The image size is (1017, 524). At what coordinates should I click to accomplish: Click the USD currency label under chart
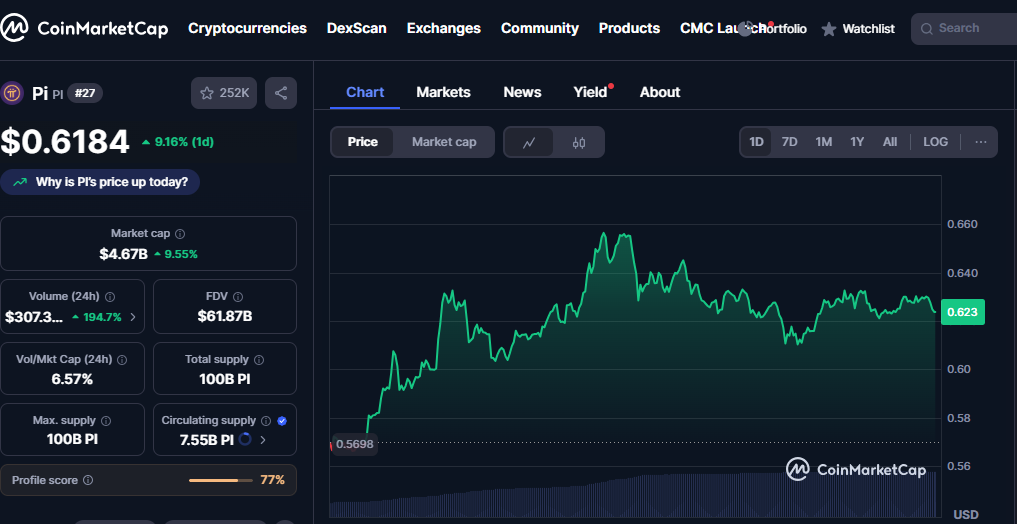pyautogui.click(x=966, y=514)
